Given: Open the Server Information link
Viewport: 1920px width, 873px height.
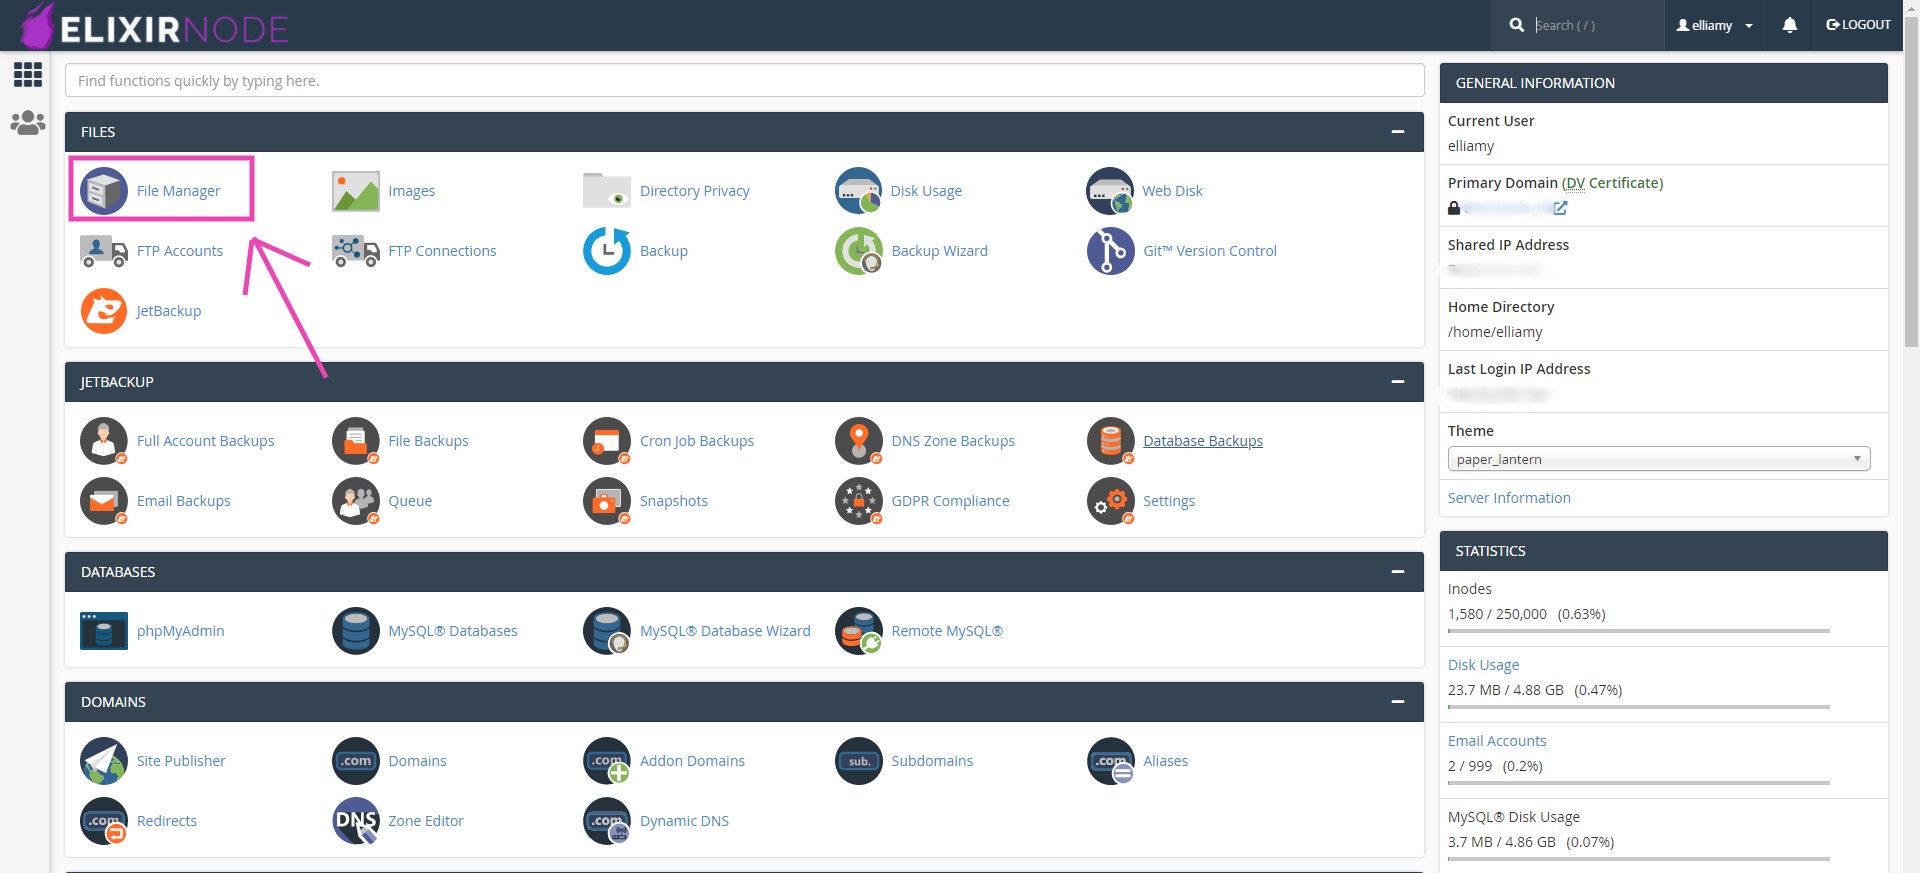Looking at the screenshot, I should [x=1509, y=498].
